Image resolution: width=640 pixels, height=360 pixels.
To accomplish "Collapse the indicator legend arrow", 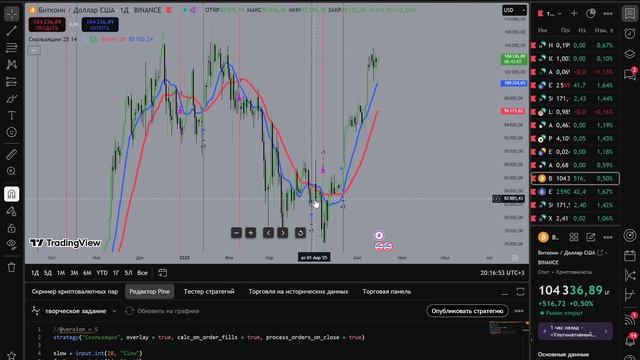I will pyautogui.click(x=34, y=51).
